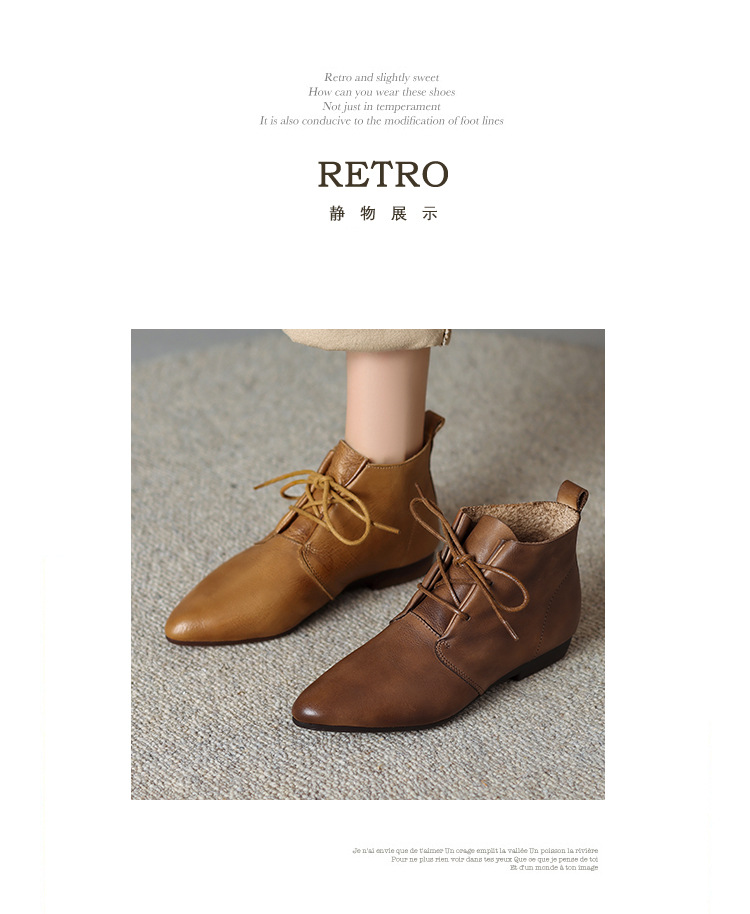Click the heel pull tab on the tan boot

pyautogui.click(x=434, y=426)
